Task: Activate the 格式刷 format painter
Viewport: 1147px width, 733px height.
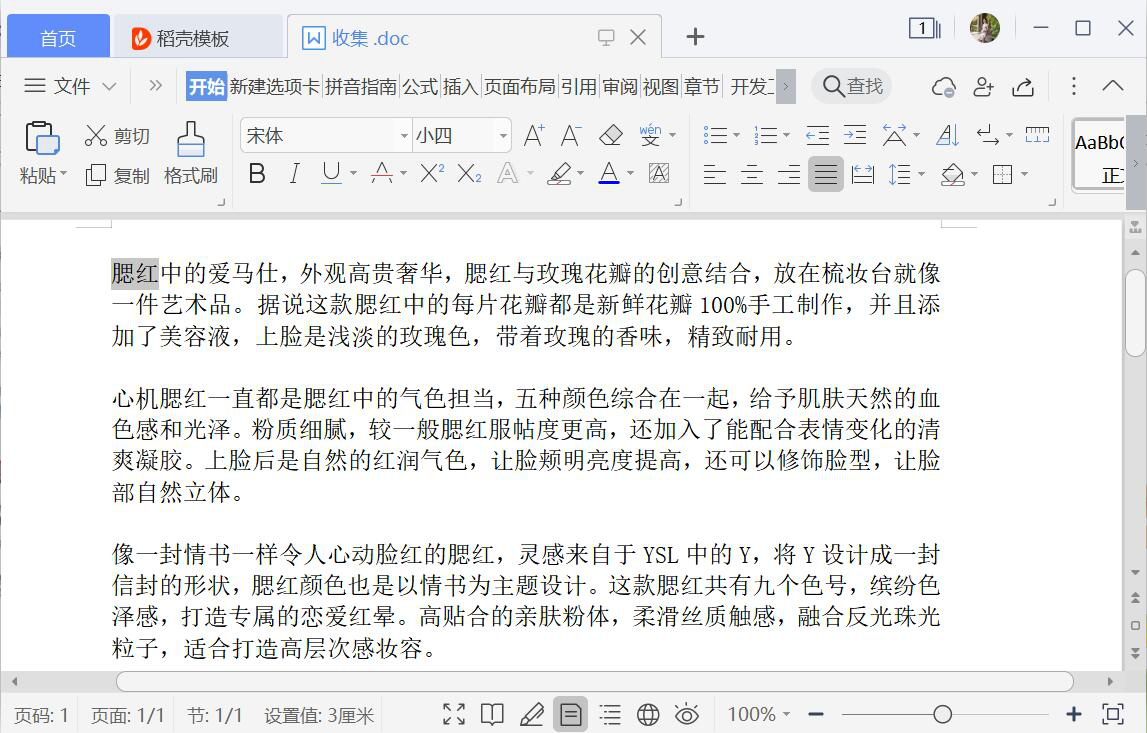Action: click(190, 154)
